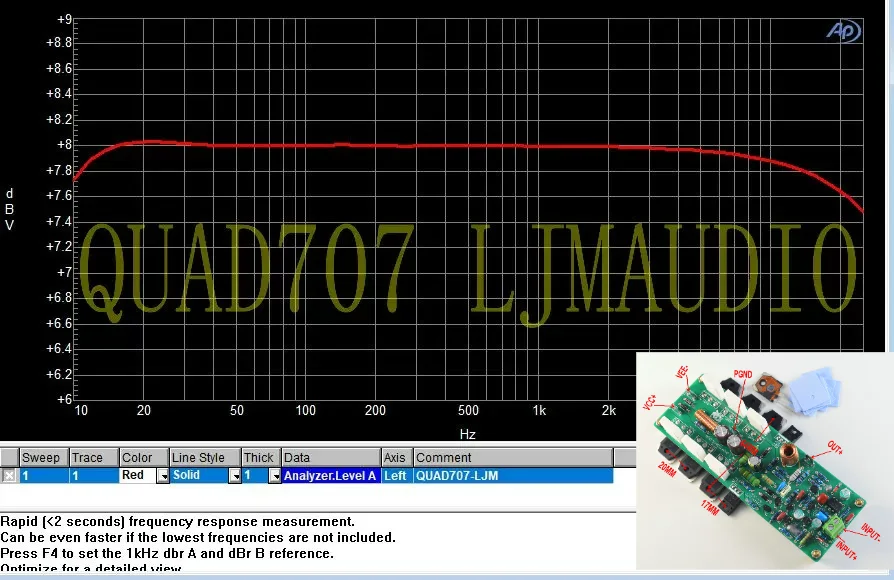This screenshot has width=894, height=580.
Task: Click the Line Style column header
Action: coord(205,457)
